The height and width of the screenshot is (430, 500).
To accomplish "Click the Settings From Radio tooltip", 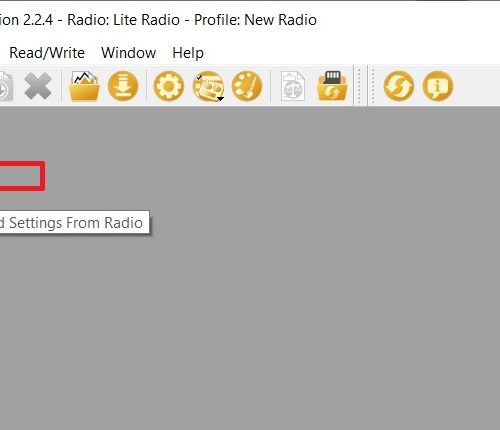I will pyautogui.click(x=74, y=222).
